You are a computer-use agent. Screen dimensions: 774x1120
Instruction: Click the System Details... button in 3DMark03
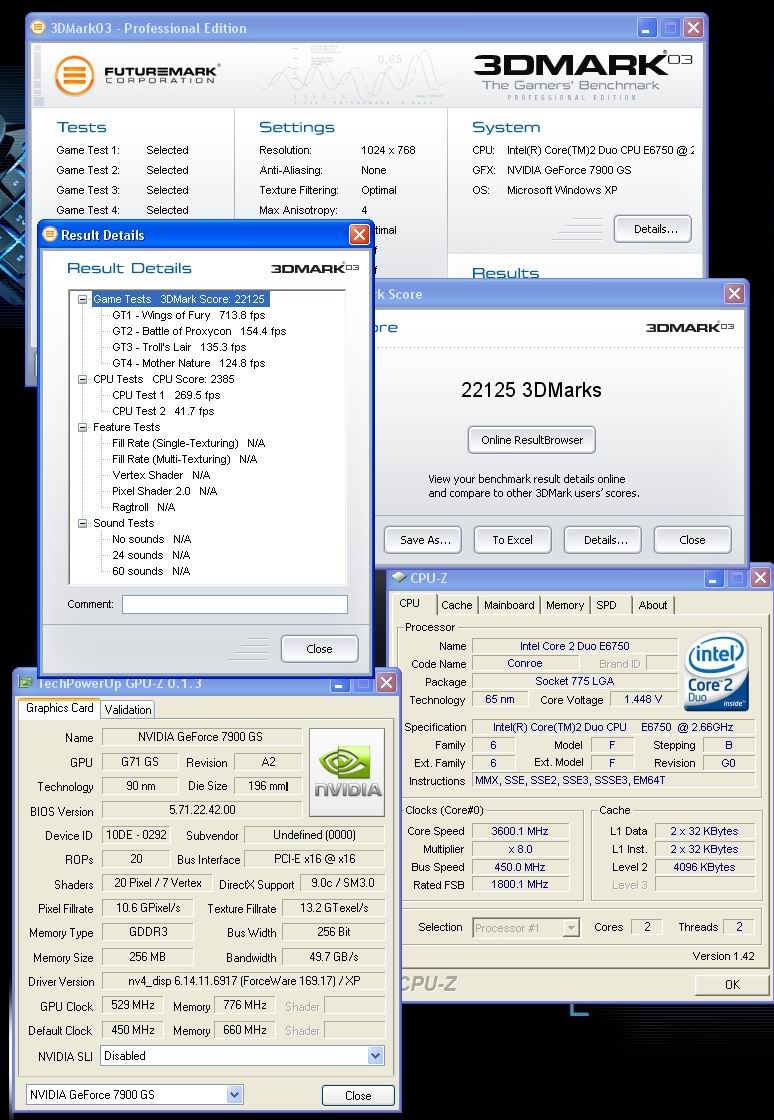[x=653, y=229]
